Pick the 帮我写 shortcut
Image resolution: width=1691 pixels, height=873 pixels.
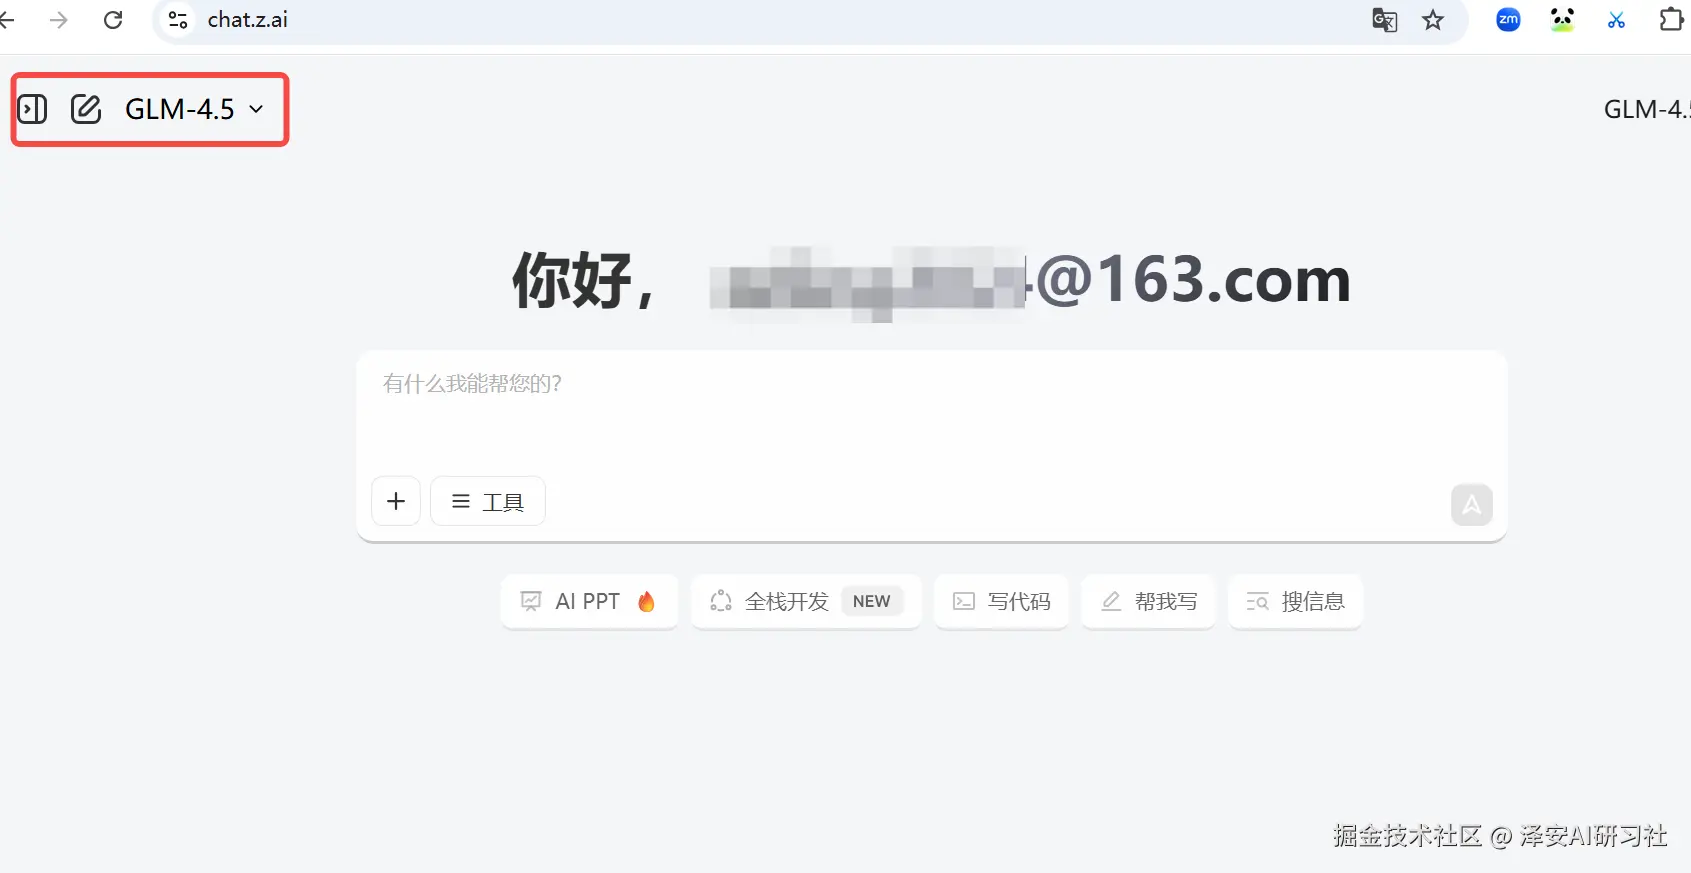(1148, 601)
